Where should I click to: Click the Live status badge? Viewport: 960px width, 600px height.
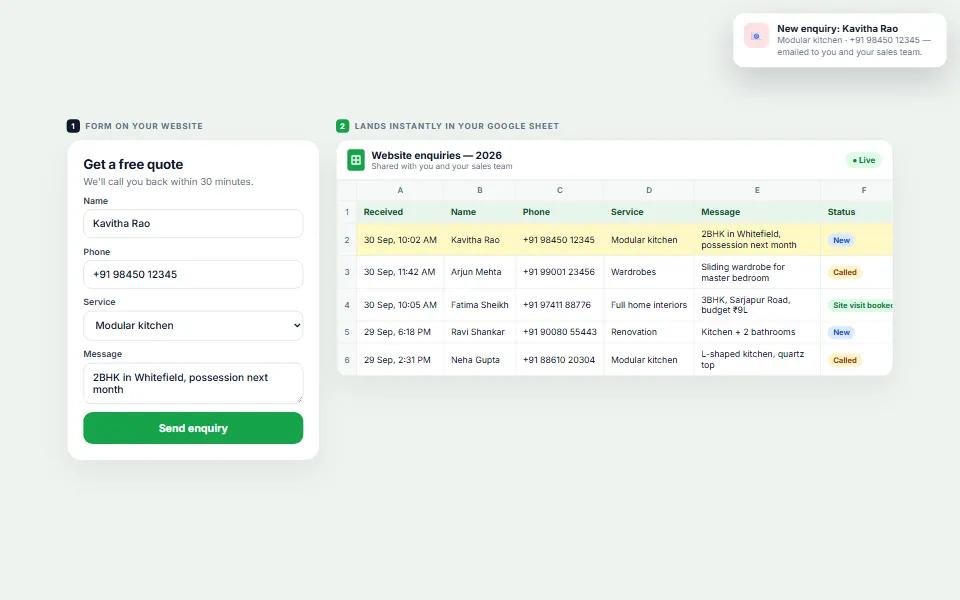coord(863,160)
